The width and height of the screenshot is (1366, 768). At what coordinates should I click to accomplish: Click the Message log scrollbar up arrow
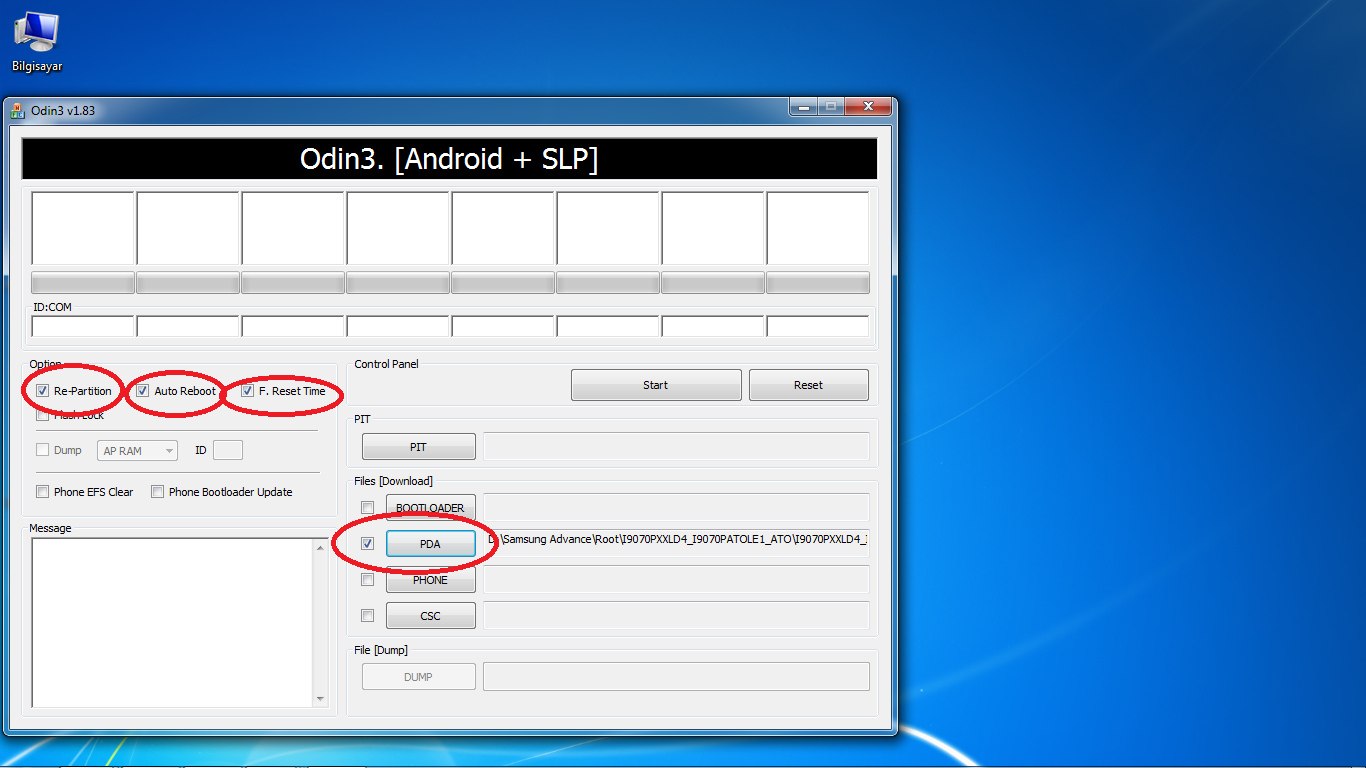(320, 548)
